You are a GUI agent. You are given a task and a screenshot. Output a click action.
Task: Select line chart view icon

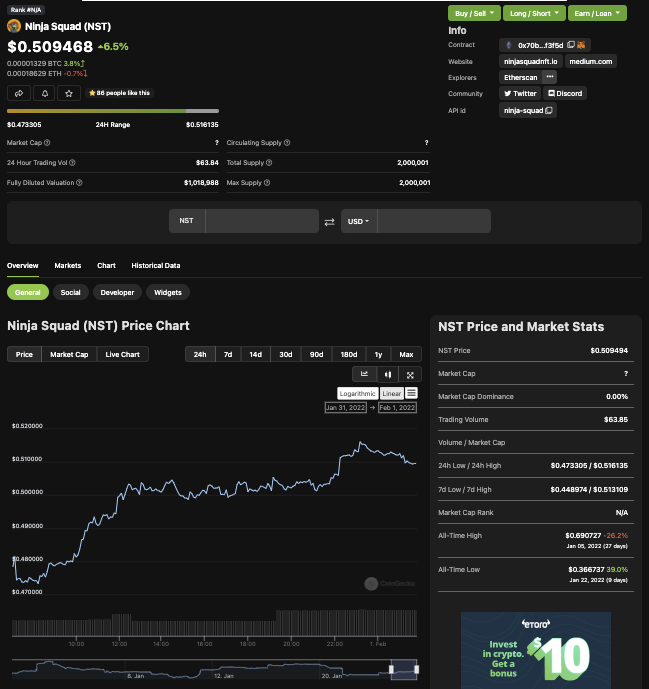pos(364,374)
